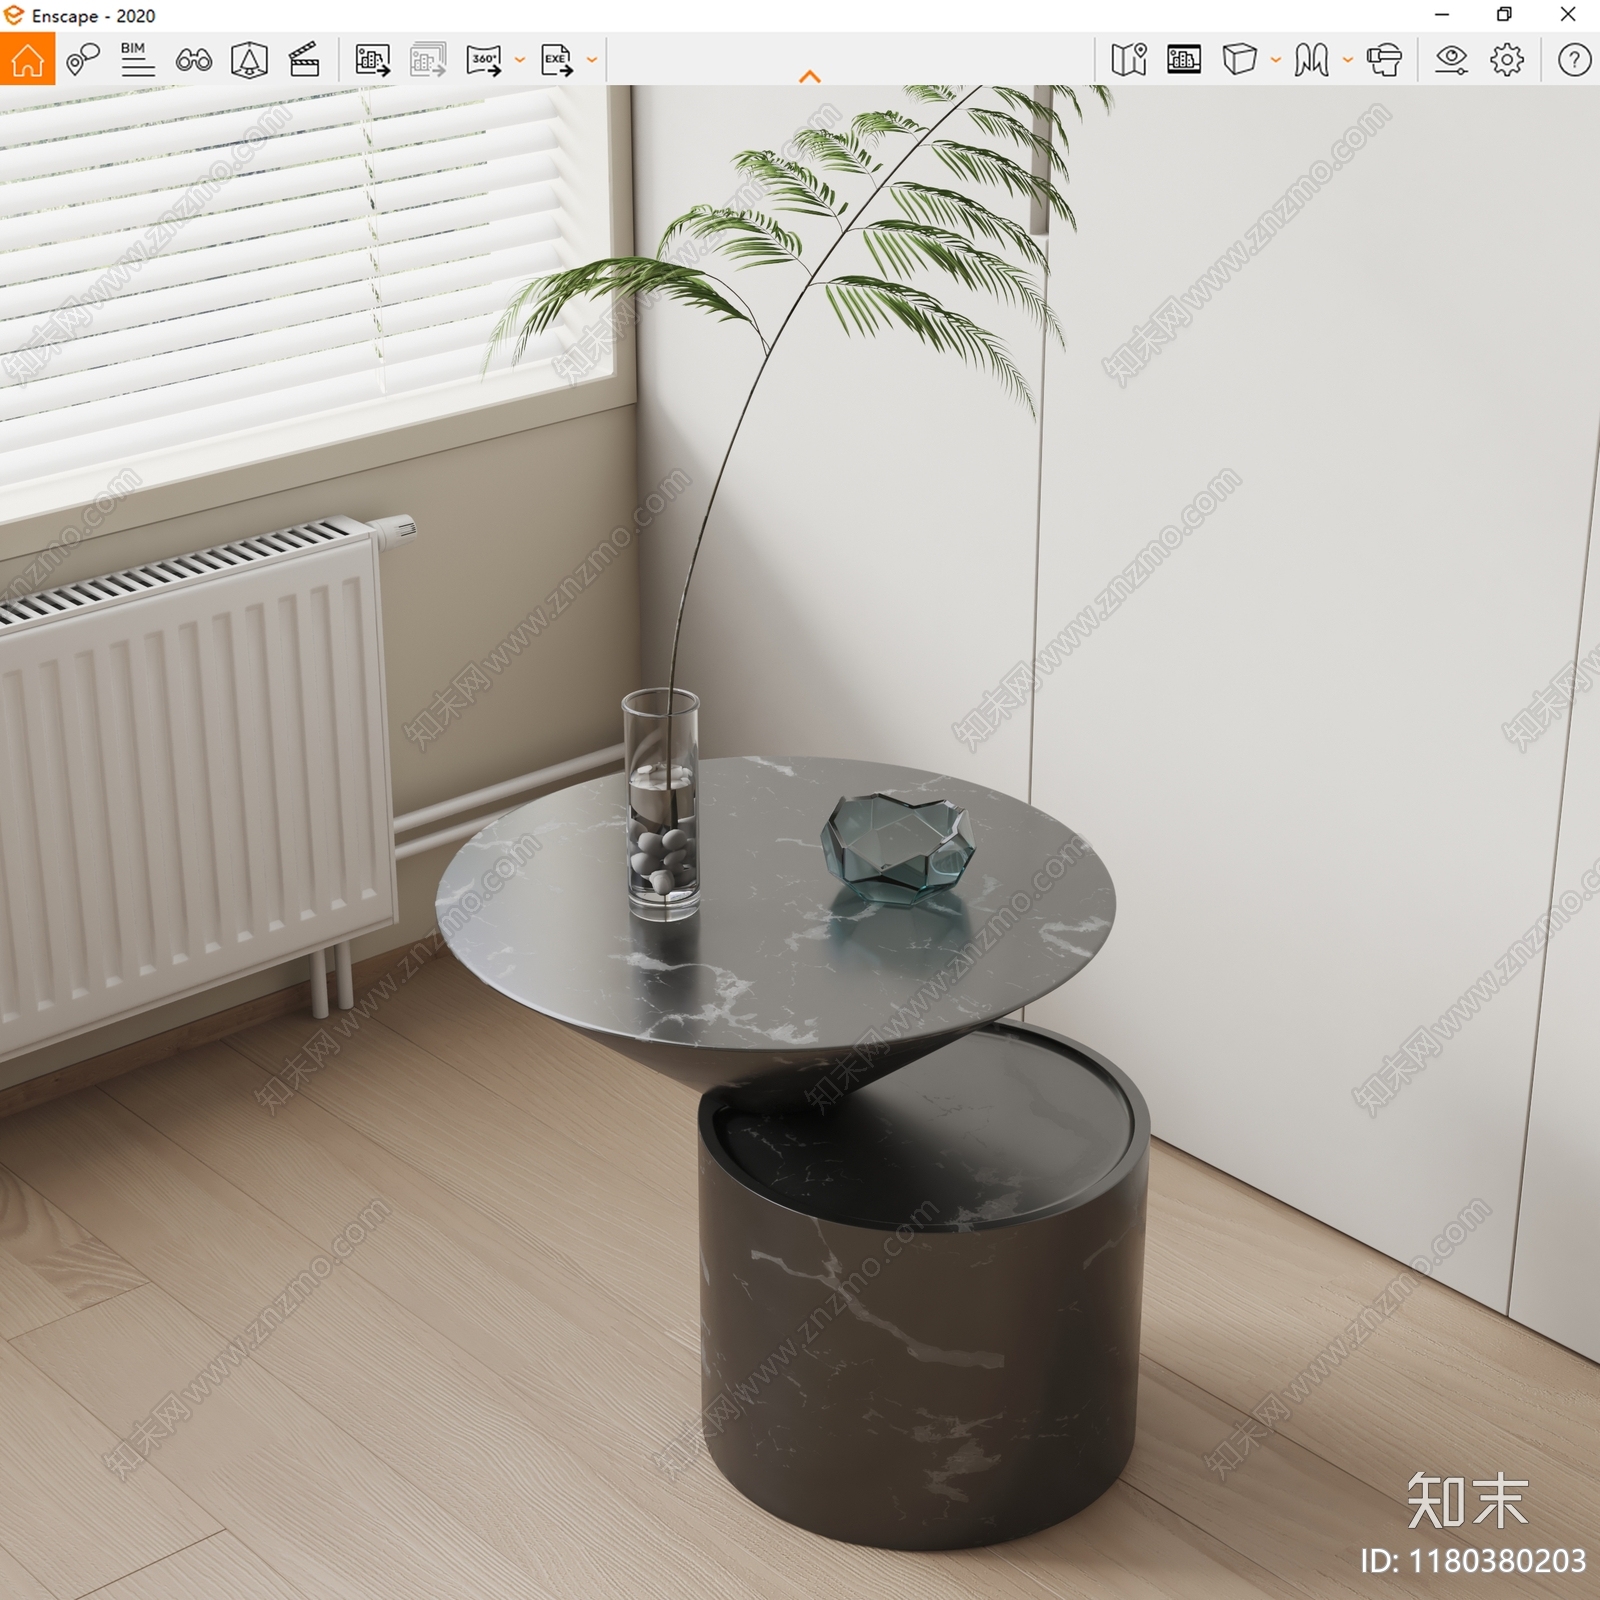Open the BIM information panel
1600x1600 pixels.
[137, 60]
